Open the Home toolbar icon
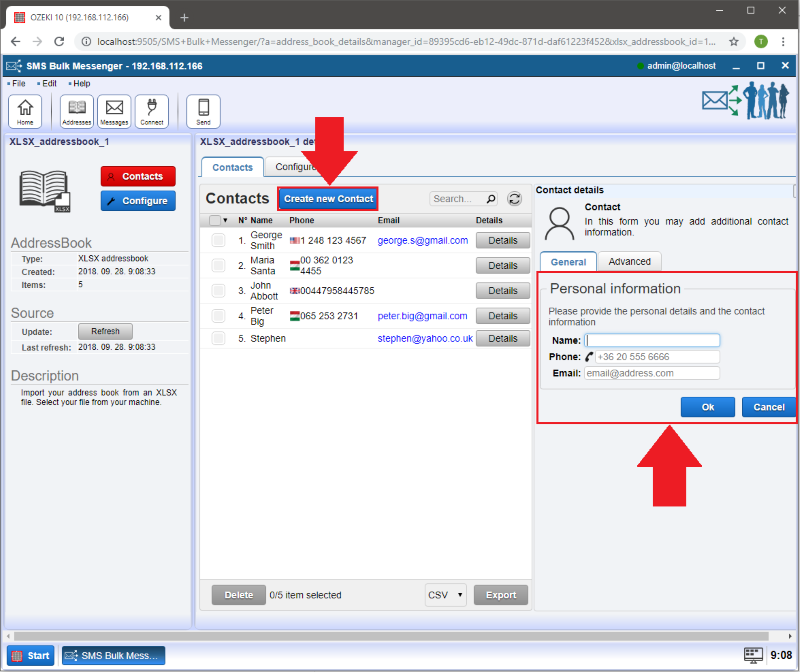 pos(25,110)
